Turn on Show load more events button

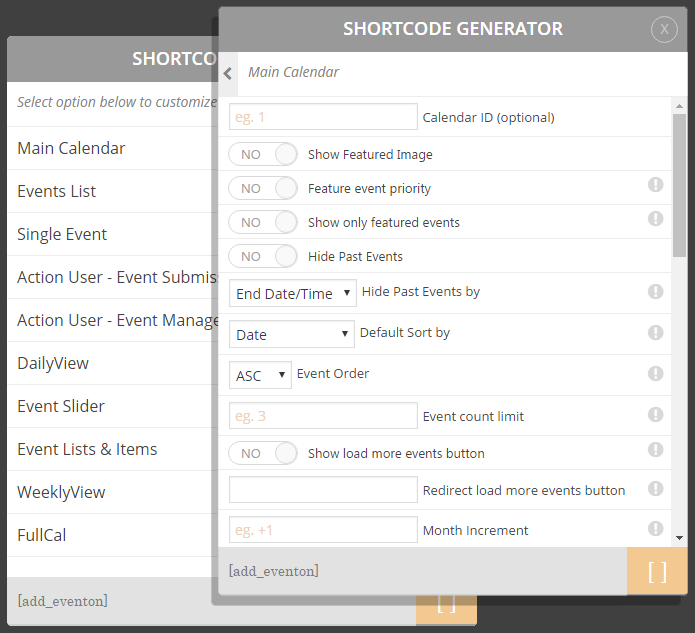(263, 453)
